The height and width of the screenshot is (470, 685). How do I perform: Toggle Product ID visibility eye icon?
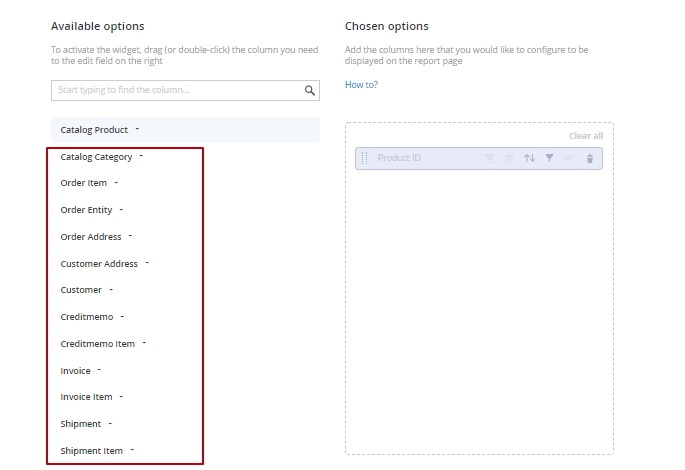[570, 158]
